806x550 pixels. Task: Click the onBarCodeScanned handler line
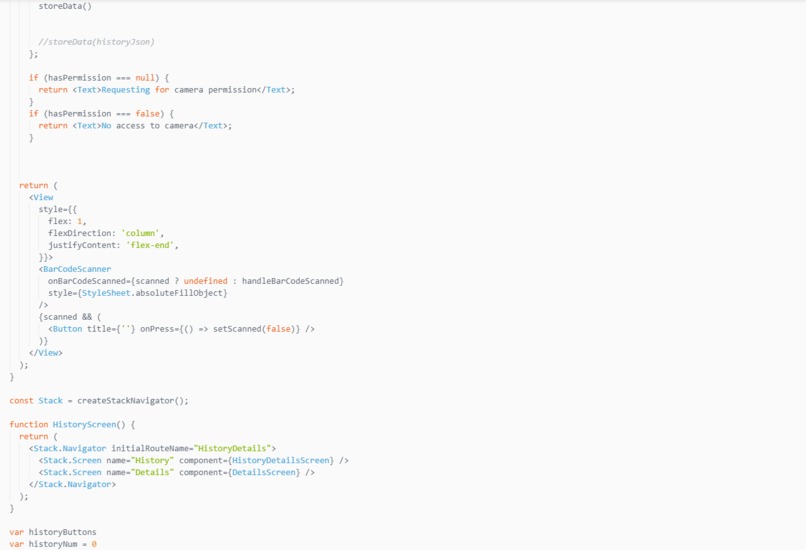[x=196, y=281]
